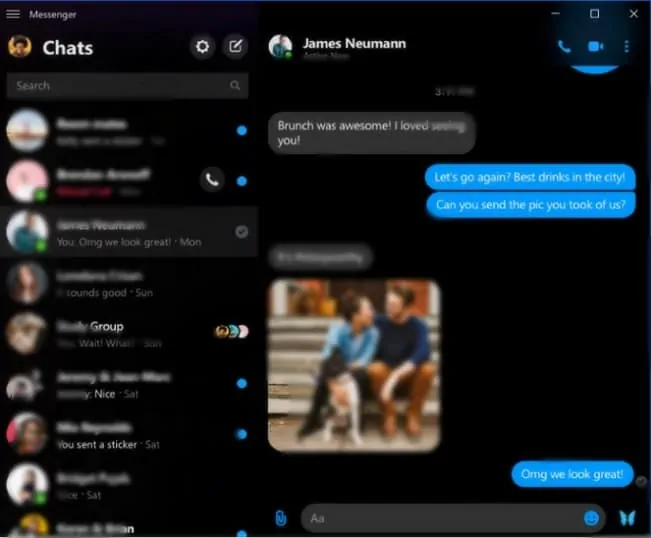Screen dimensions: 651x538
Task: Click the avatar in the sticker conversation row
Action: click(27, 434)
